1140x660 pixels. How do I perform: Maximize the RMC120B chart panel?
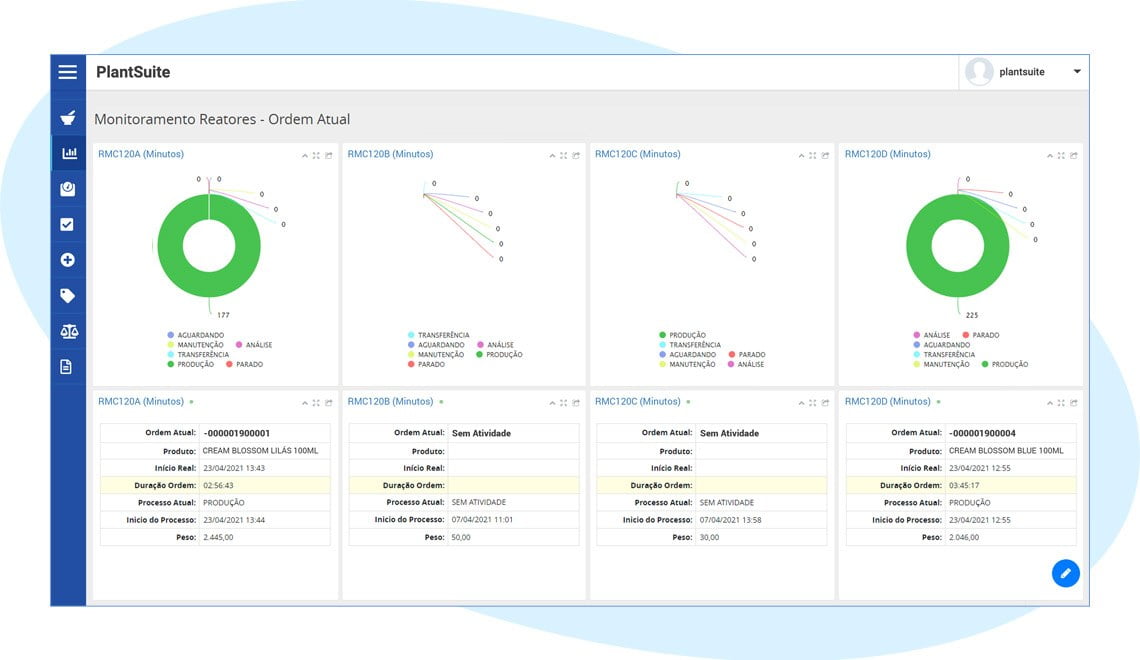tap(563, 156)
